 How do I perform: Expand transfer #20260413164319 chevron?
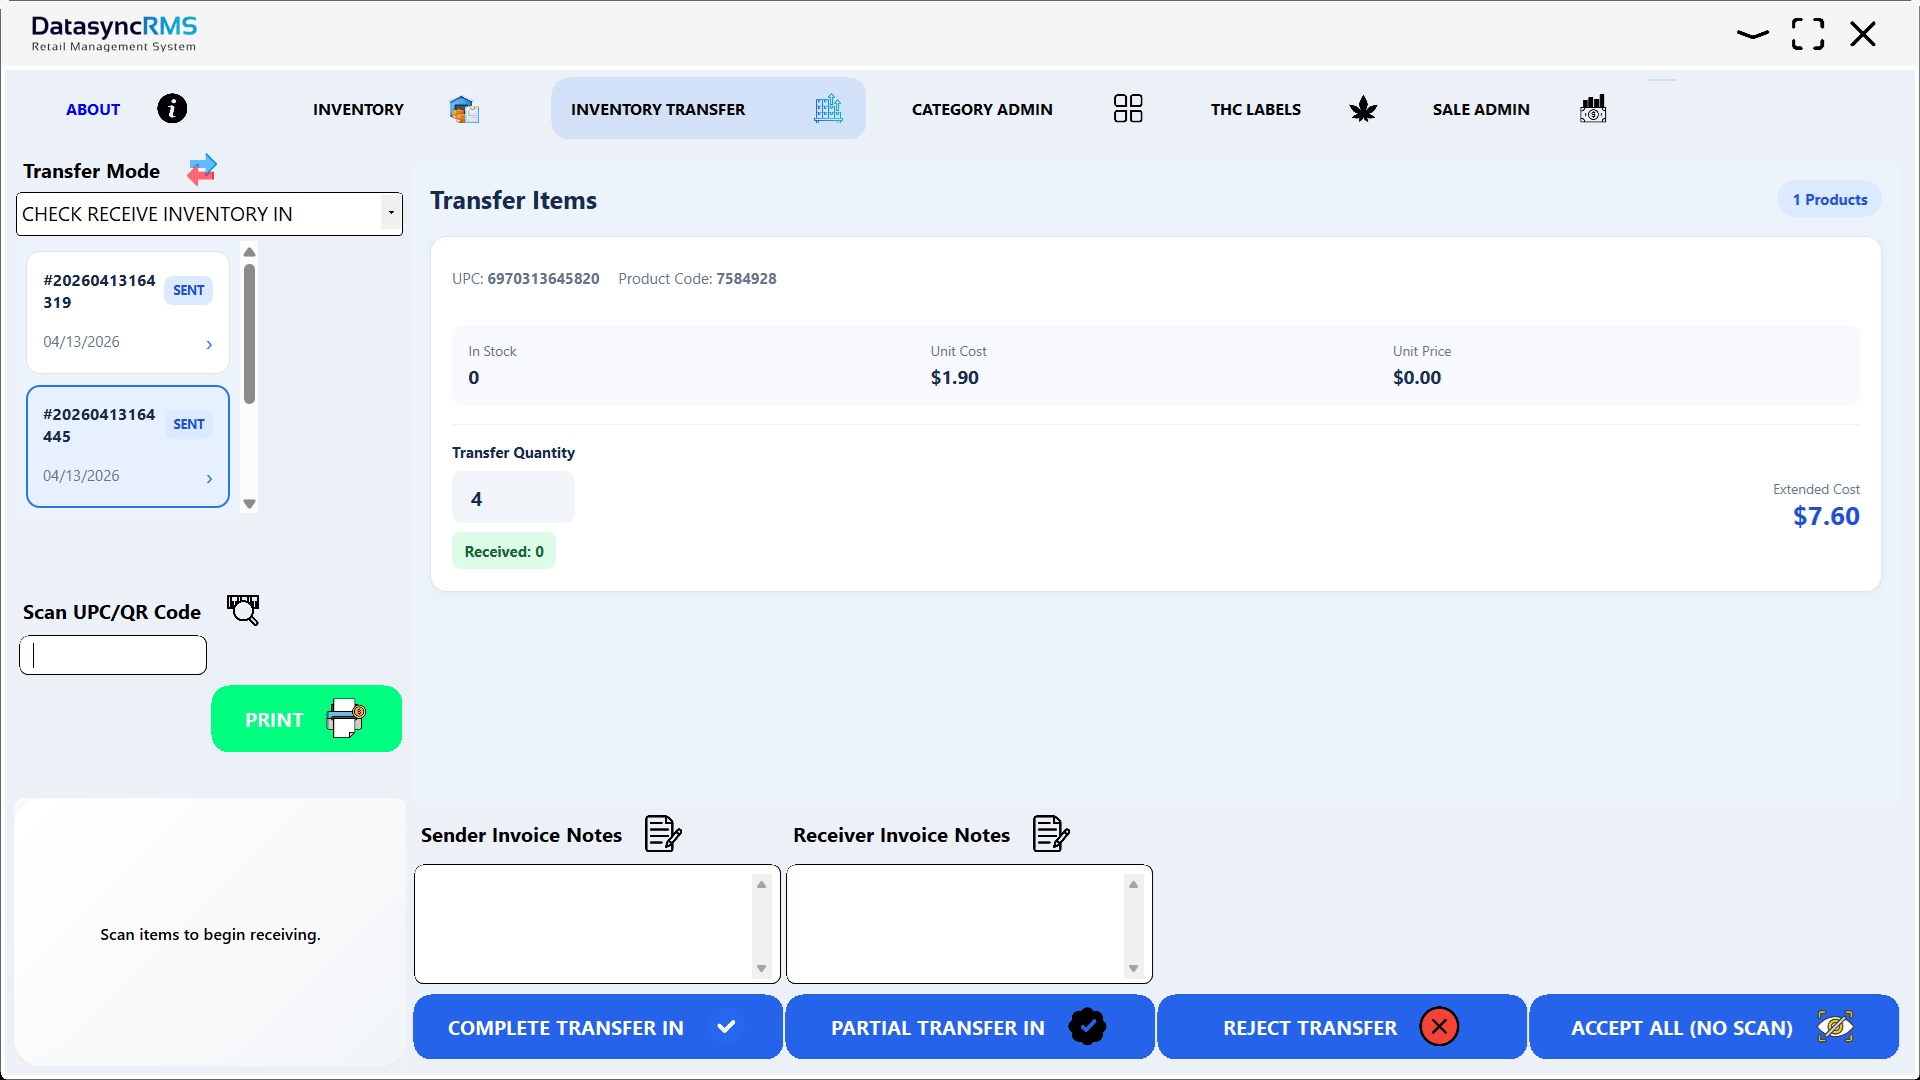(x=209, y=345)
